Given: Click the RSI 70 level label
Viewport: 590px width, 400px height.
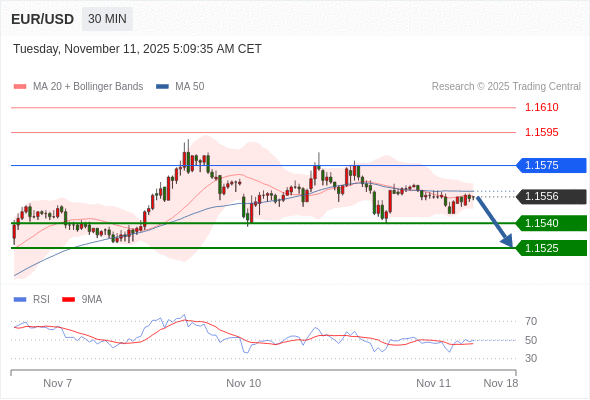Looking at the screenshot, I should click(531, 321).
